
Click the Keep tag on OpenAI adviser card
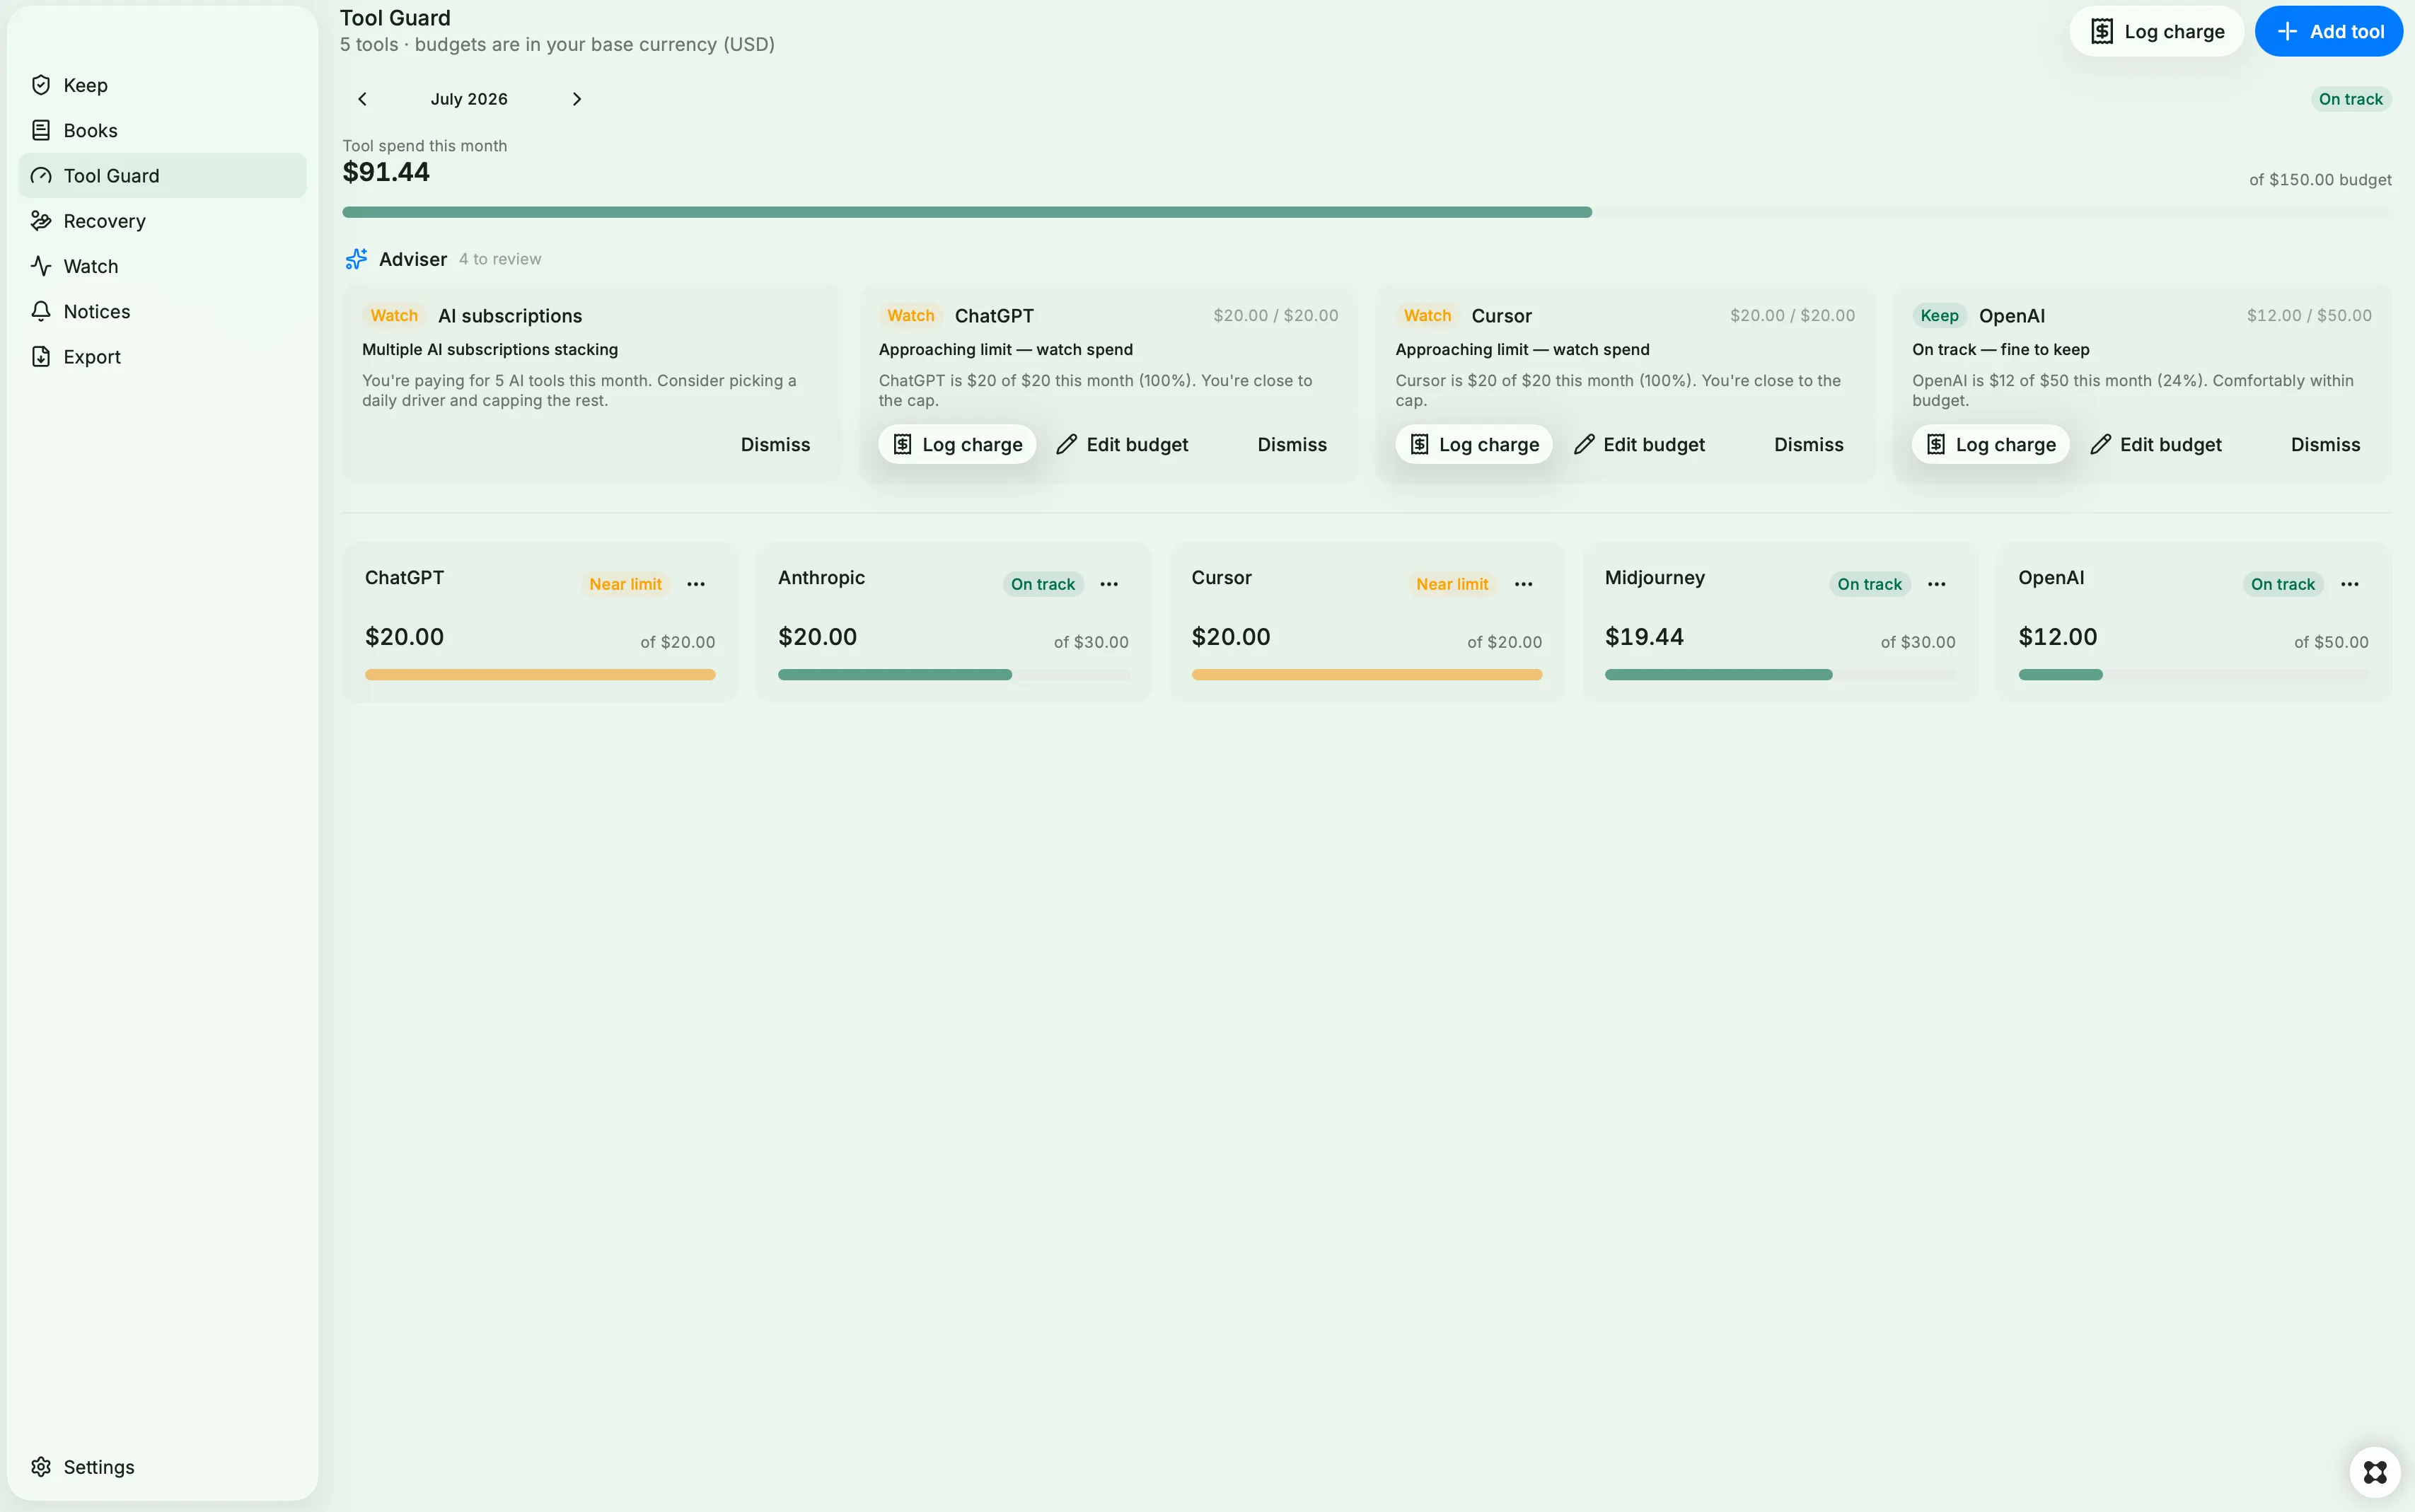click(x=1939, y=316)
